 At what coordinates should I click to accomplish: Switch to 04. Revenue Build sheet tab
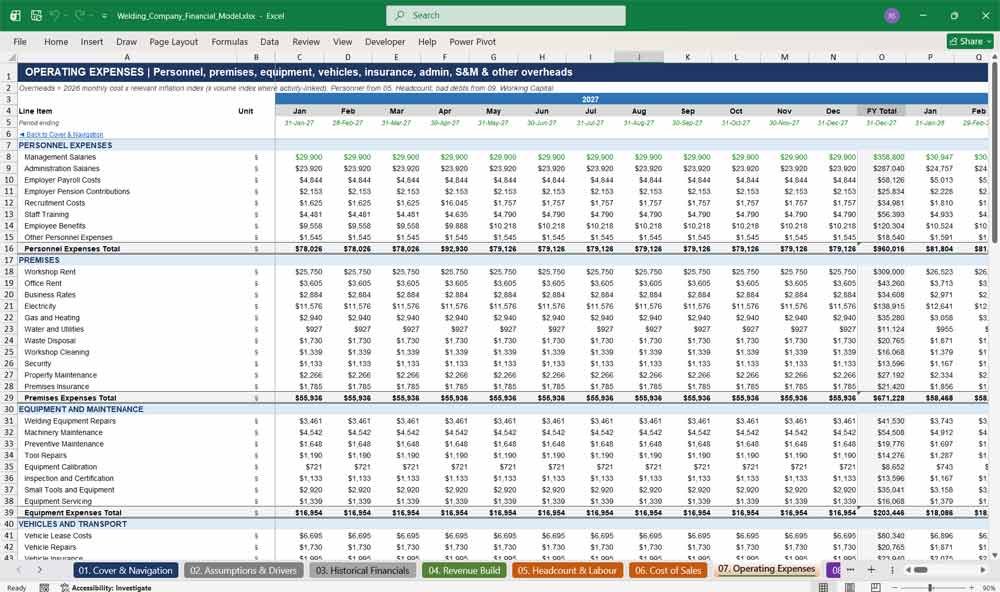click(x=464, y=570)
